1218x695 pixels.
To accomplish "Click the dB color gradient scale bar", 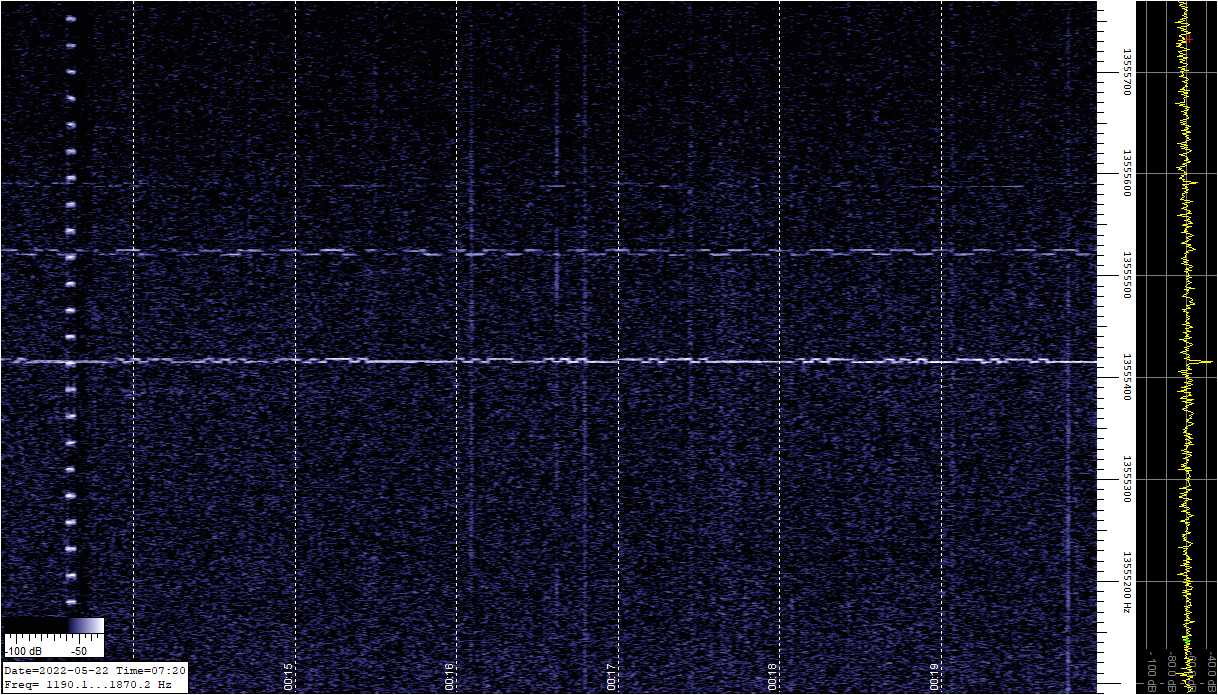I will (x=54, y=626).
